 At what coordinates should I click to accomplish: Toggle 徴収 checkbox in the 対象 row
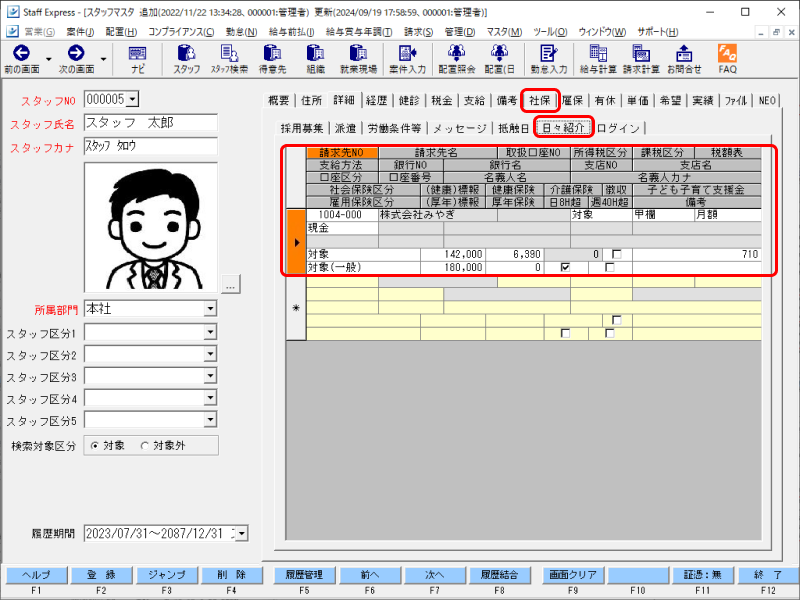(616, 254)
